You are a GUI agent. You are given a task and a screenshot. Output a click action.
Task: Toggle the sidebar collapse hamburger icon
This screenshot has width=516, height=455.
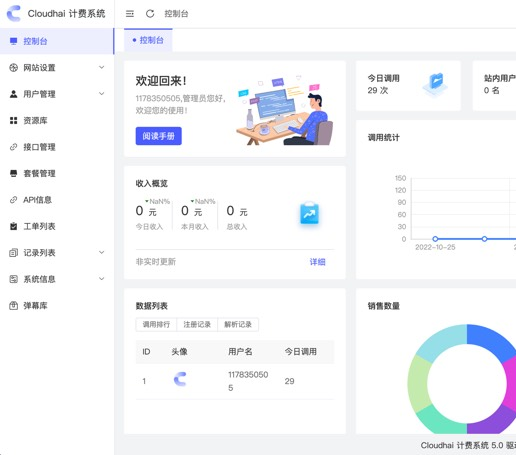point(130,14)
